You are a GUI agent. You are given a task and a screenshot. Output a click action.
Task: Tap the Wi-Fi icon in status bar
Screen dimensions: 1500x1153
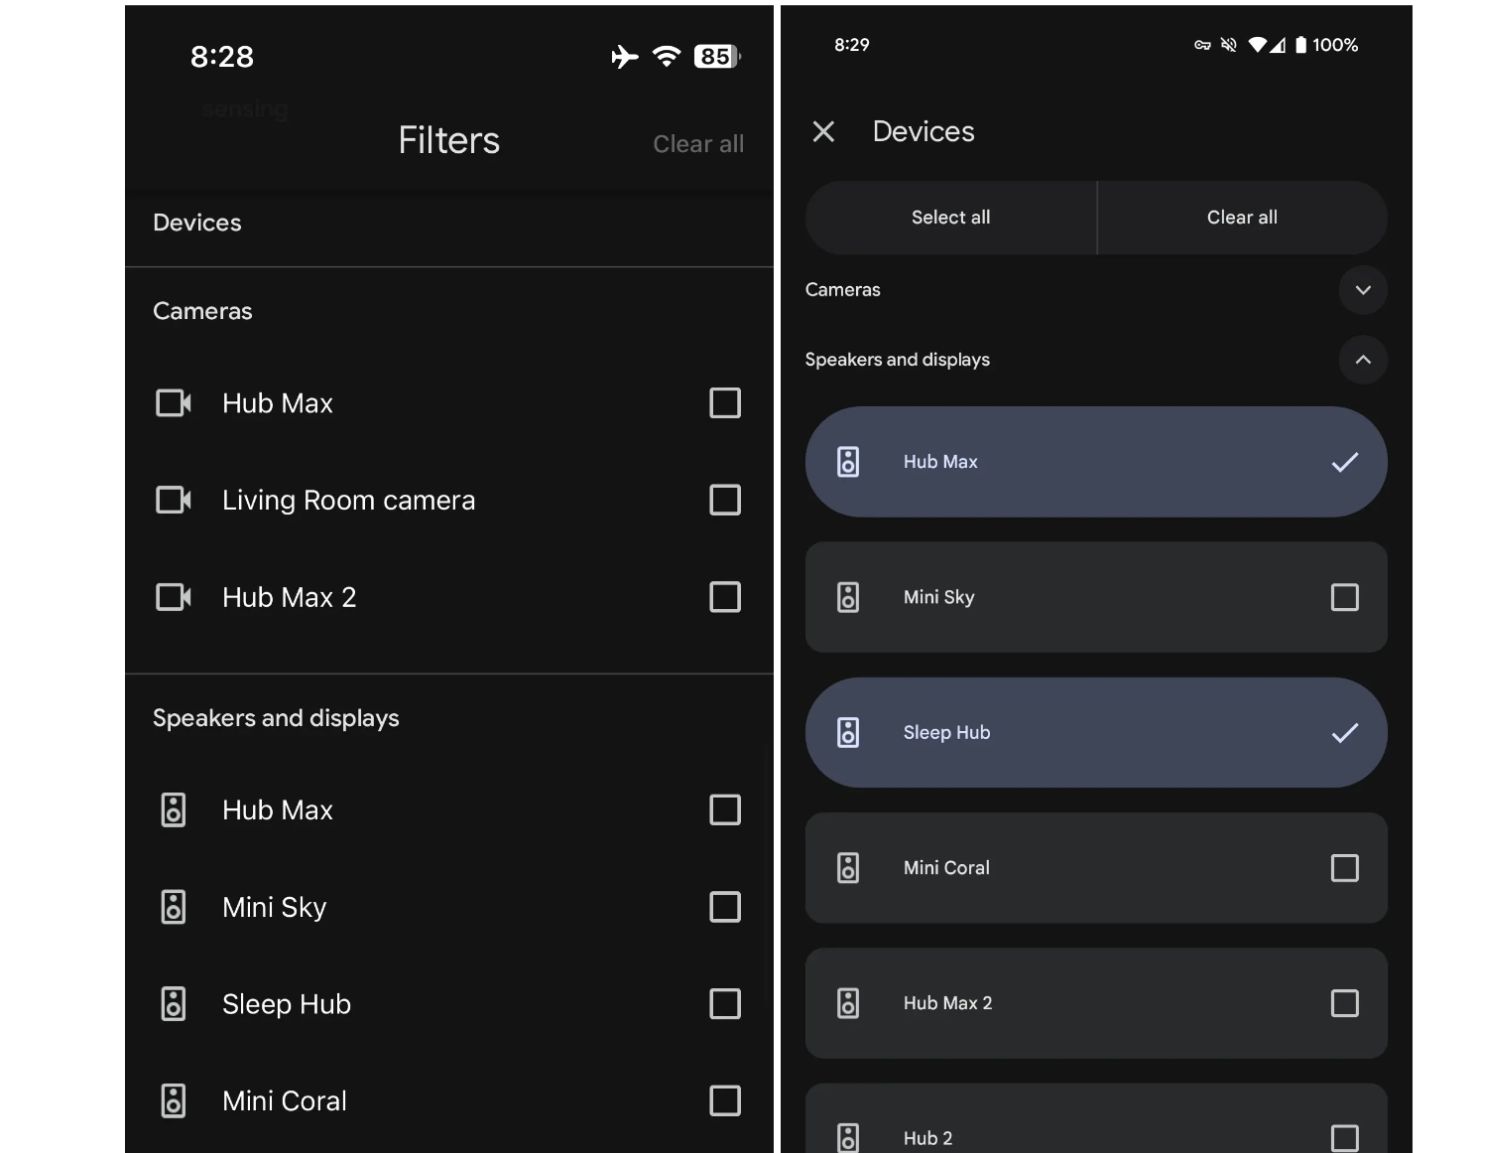click(666, 56)
